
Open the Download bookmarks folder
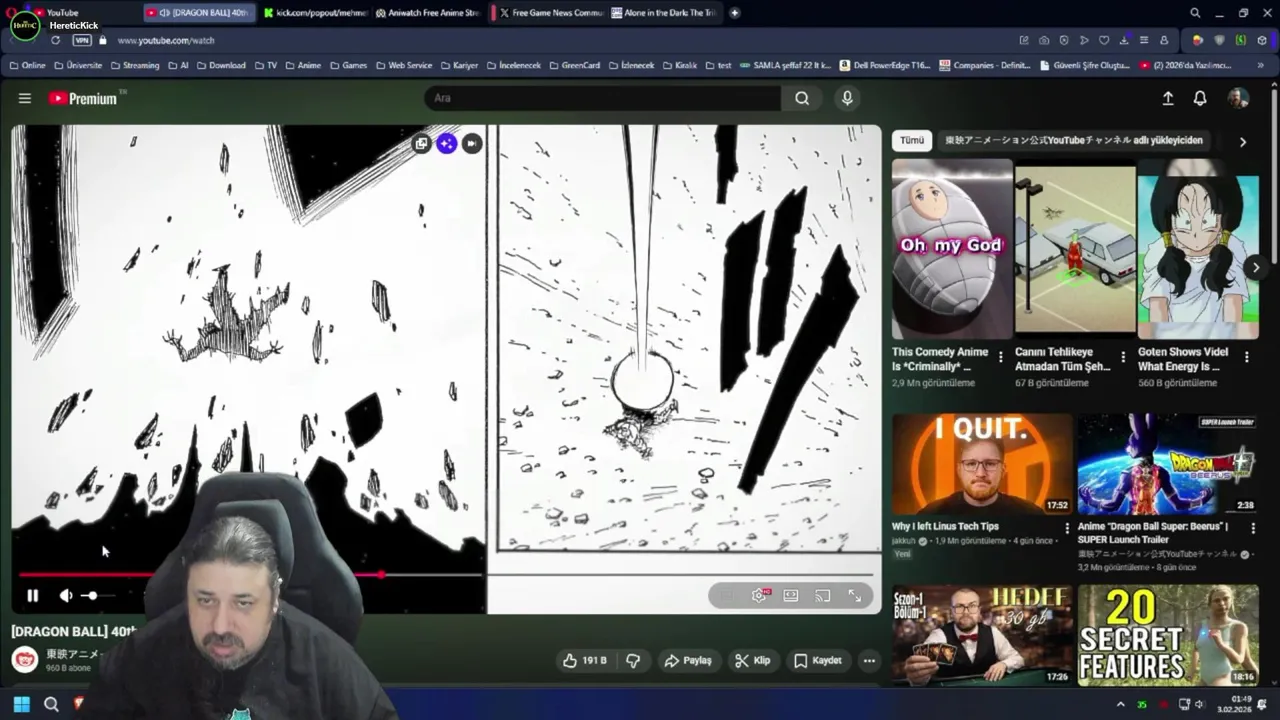(220, 65)
